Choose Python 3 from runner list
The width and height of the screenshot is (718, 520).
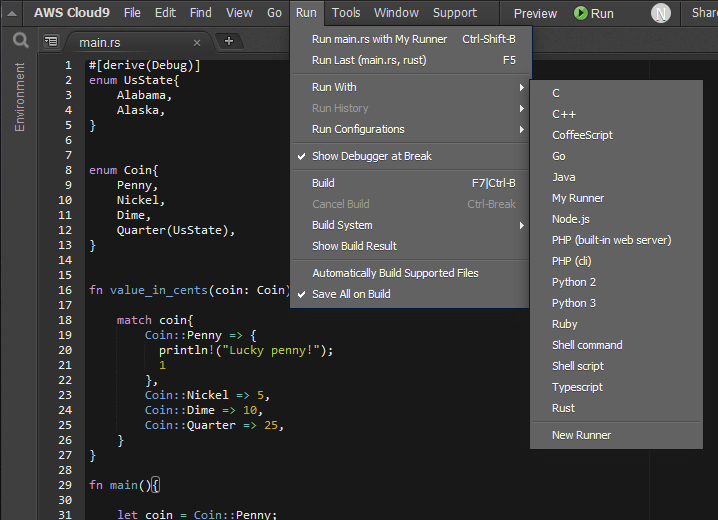[x=573, y=303]
